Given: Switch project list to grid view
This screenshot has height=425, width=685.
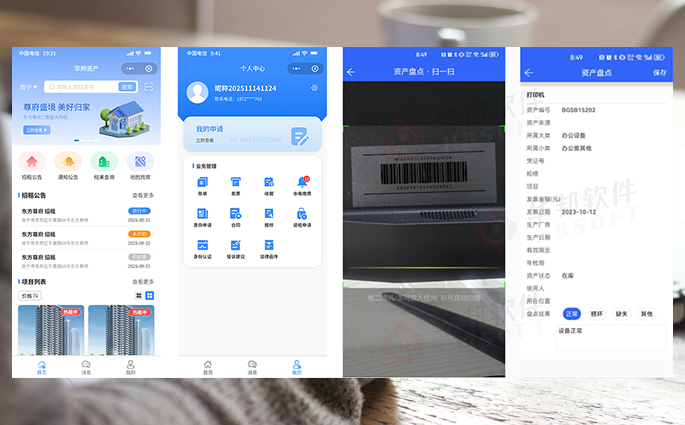Looking at the screenshot, I should tap(149, 296).
